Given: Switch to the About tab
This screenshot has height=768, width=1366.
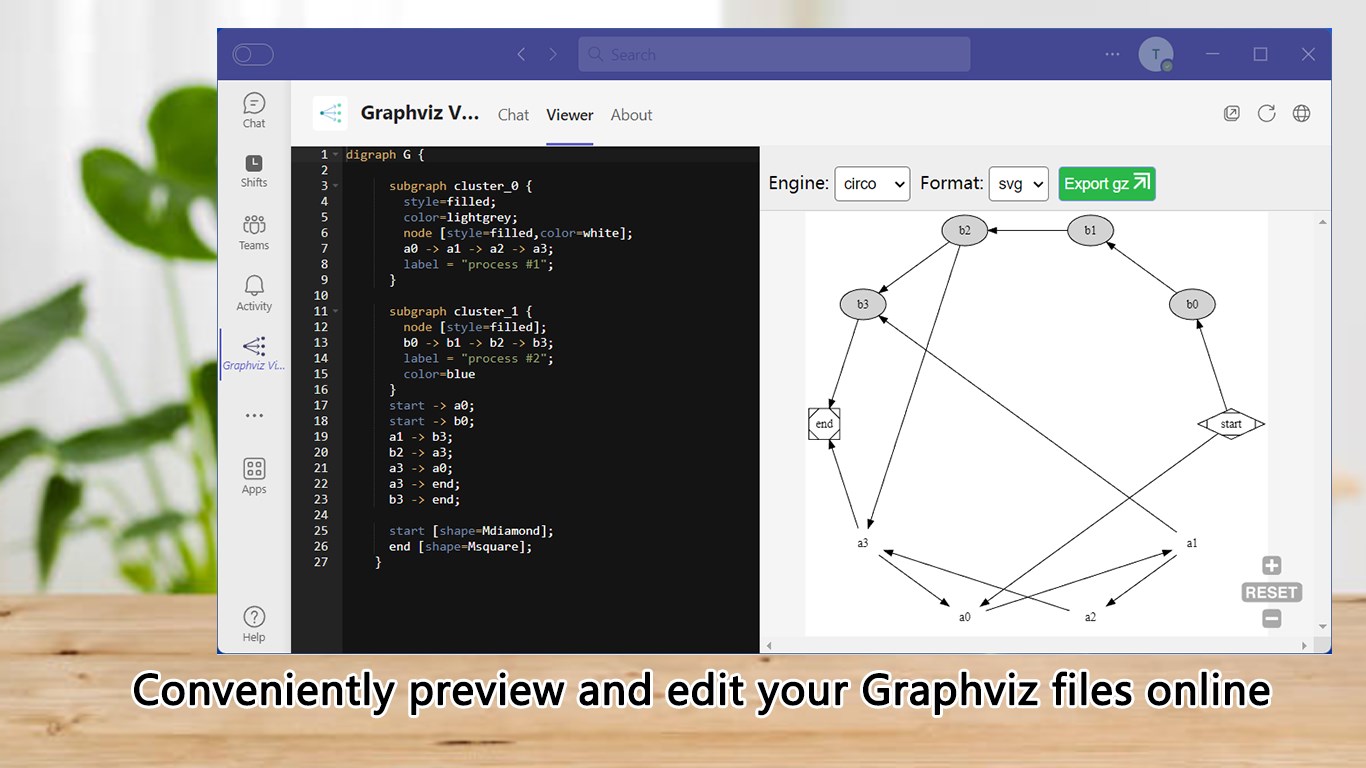Looking at the screenshot, I should coord(632,115).
